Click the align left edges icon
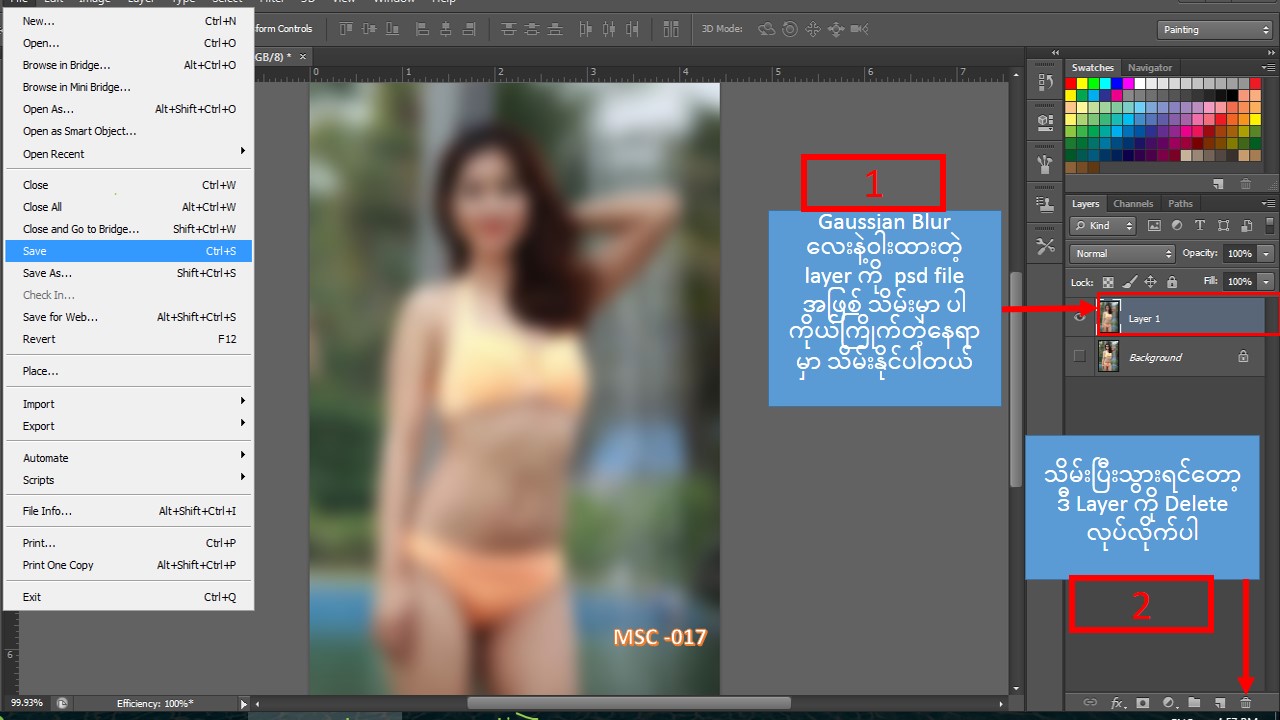The height and width of the screenshot is (720, 1280). tap(422, 29)
